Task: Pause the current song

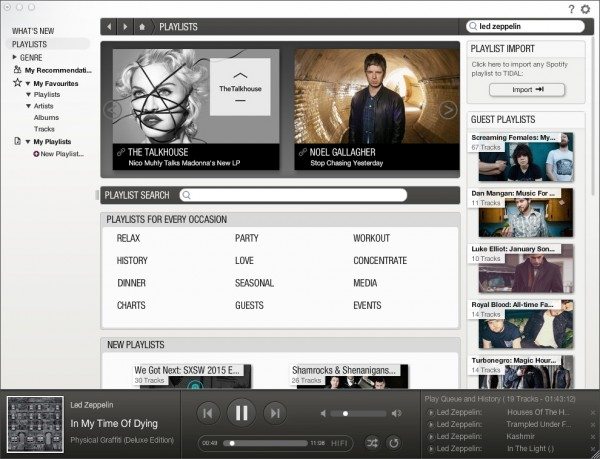Action: [241, 413]
